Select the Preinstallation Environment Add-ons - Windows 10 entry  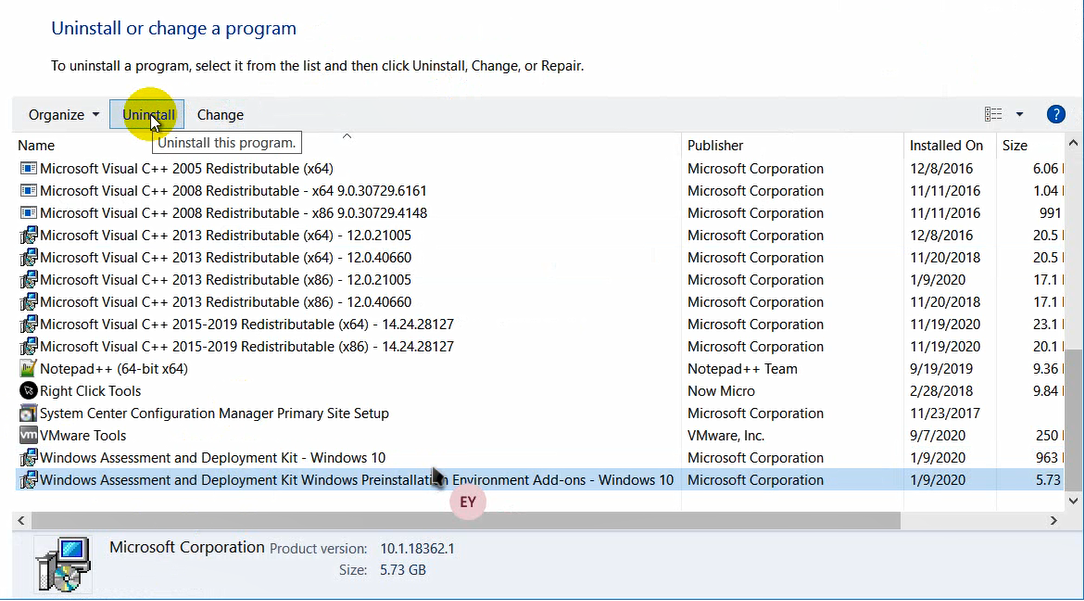pyautogui.click(x=357, y=479)
